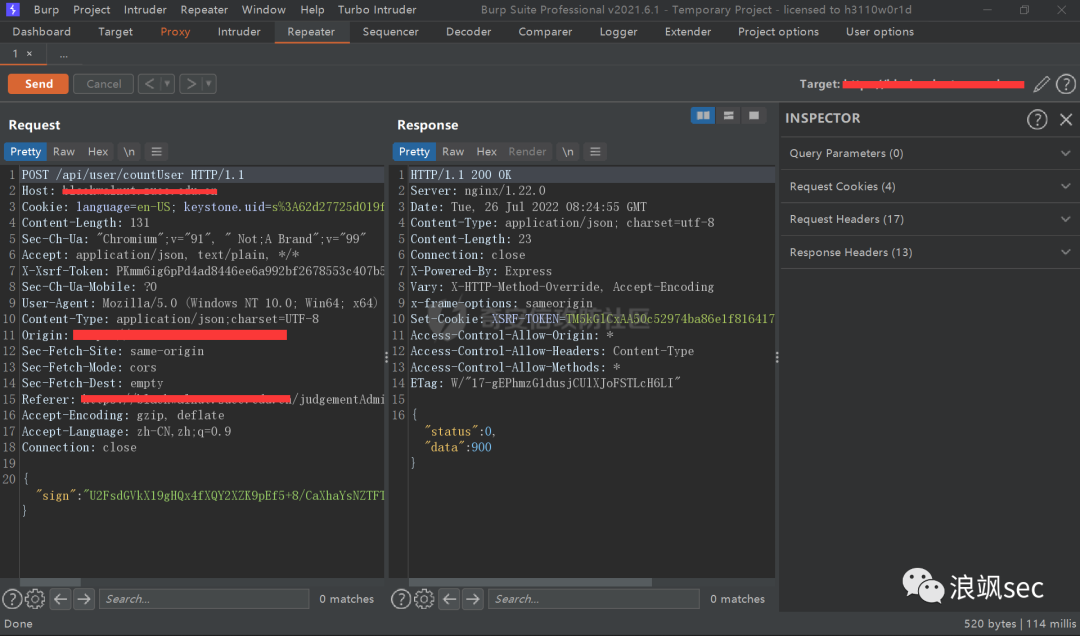
Task: Open response search help icon
Action: [401, 599]
